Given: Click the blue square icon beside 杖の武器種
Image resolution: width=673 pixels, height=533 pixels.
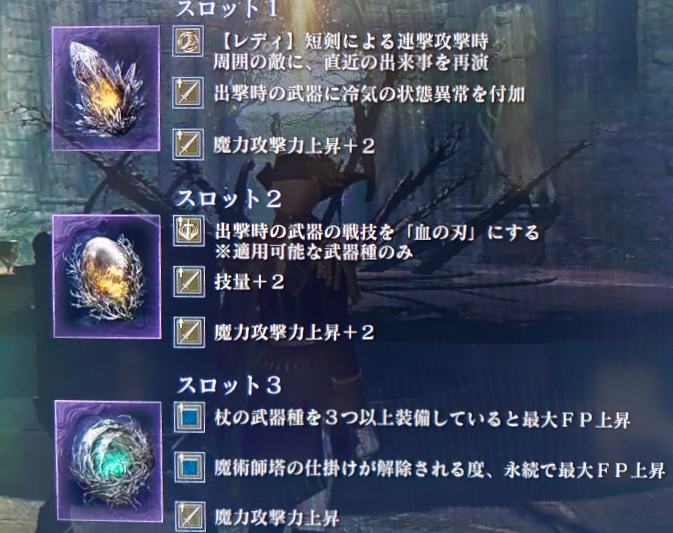Looking at the screenshot, I should coord(189,417).
